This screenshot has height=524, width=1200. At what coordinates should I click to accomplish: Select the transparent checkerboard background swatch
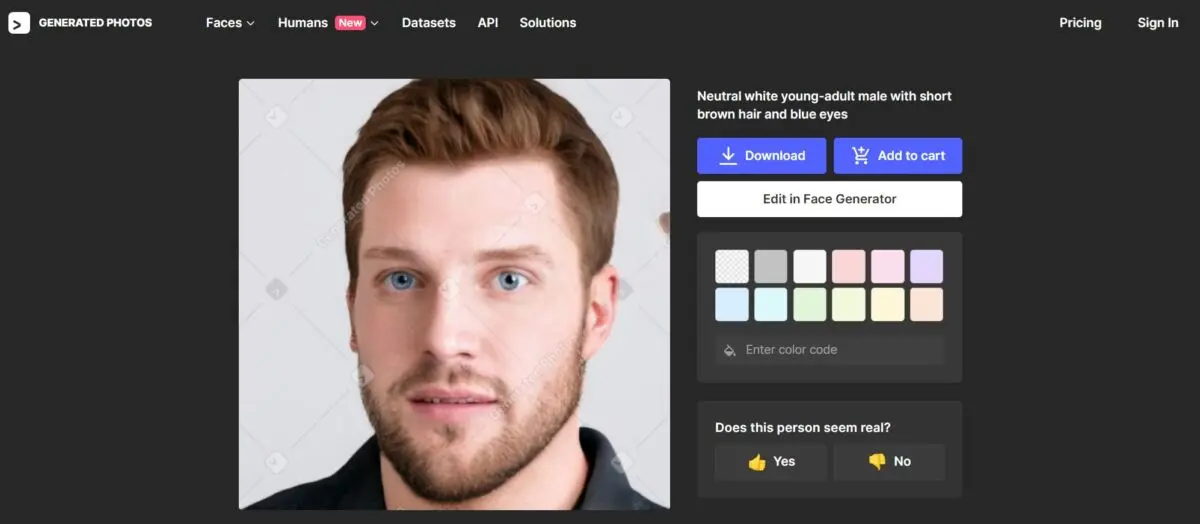click(x=732, y=267)
